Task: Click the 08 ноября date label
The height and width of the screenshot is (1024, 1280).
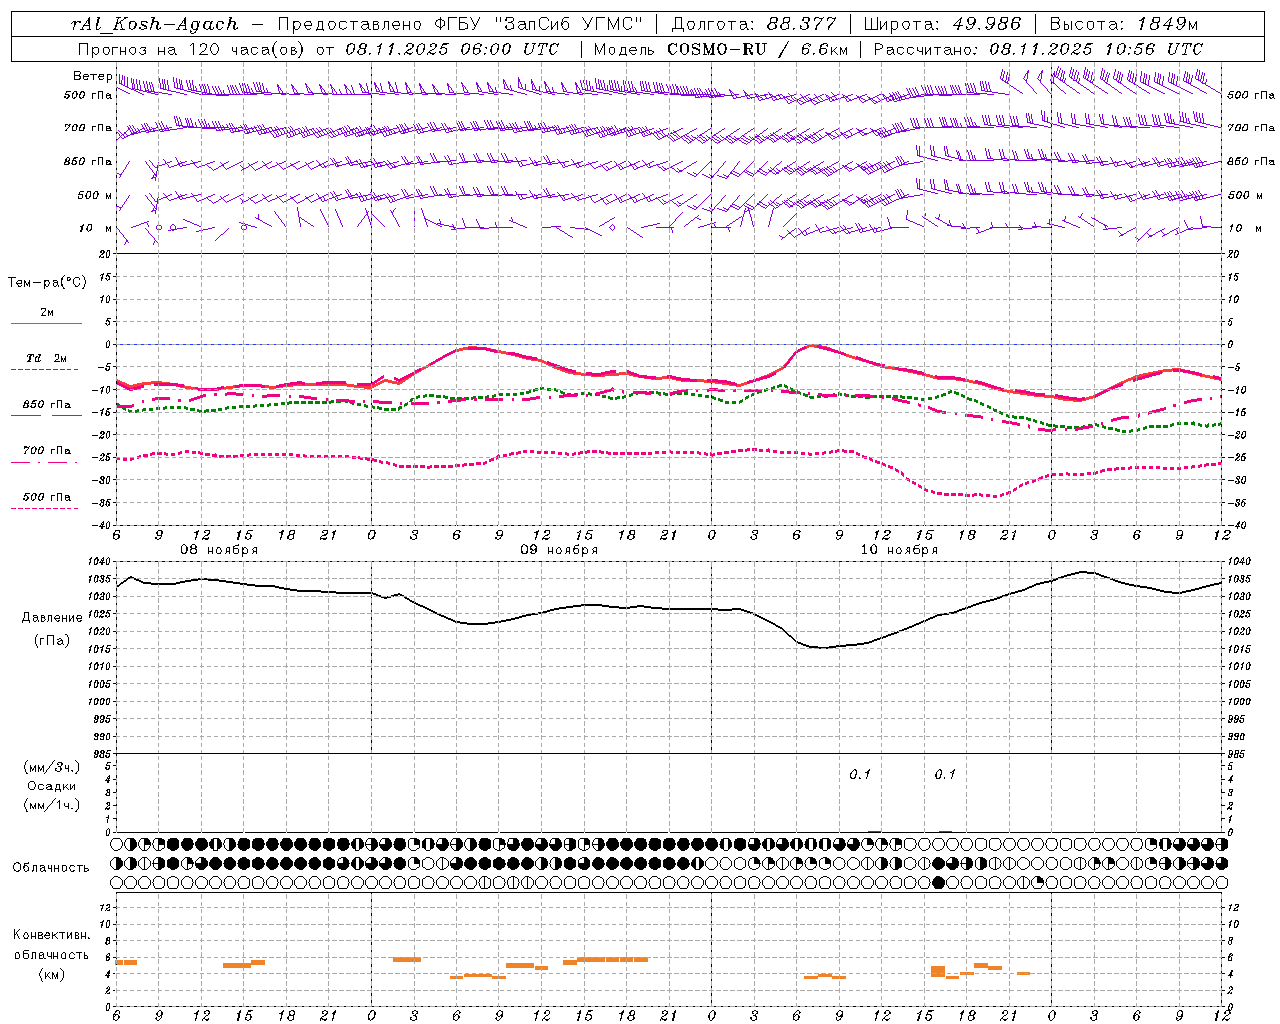Action: coord(219,550)
